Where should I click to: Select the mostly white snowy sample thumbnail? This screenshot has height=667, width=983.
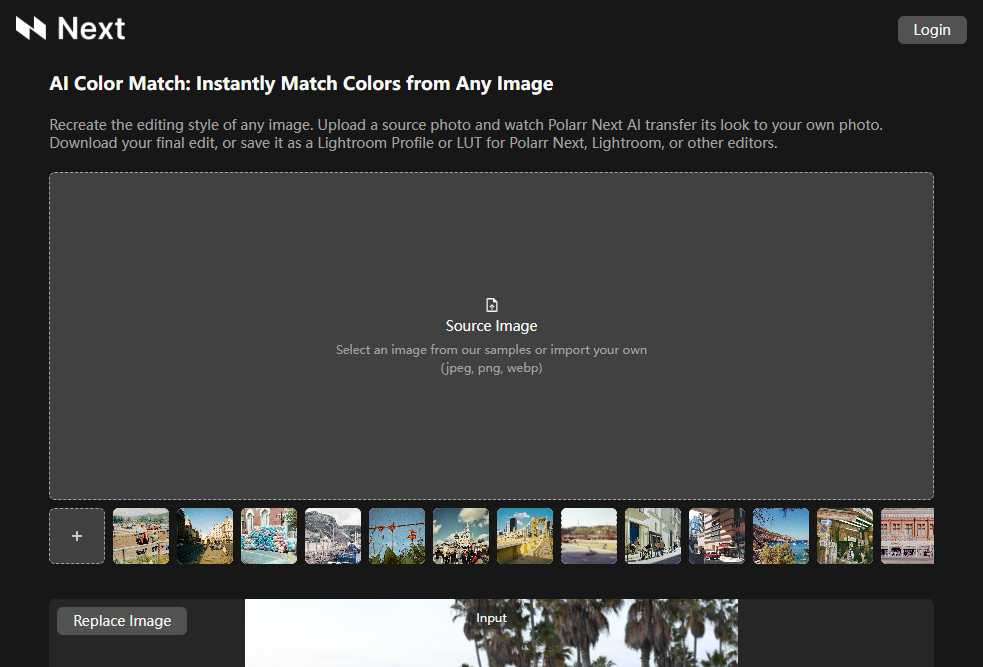tap(589, 536)
